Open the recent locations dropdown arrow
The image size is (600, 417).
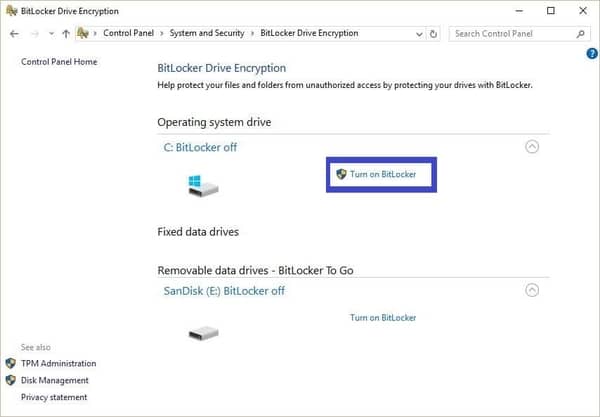click(x=51, y=34)
